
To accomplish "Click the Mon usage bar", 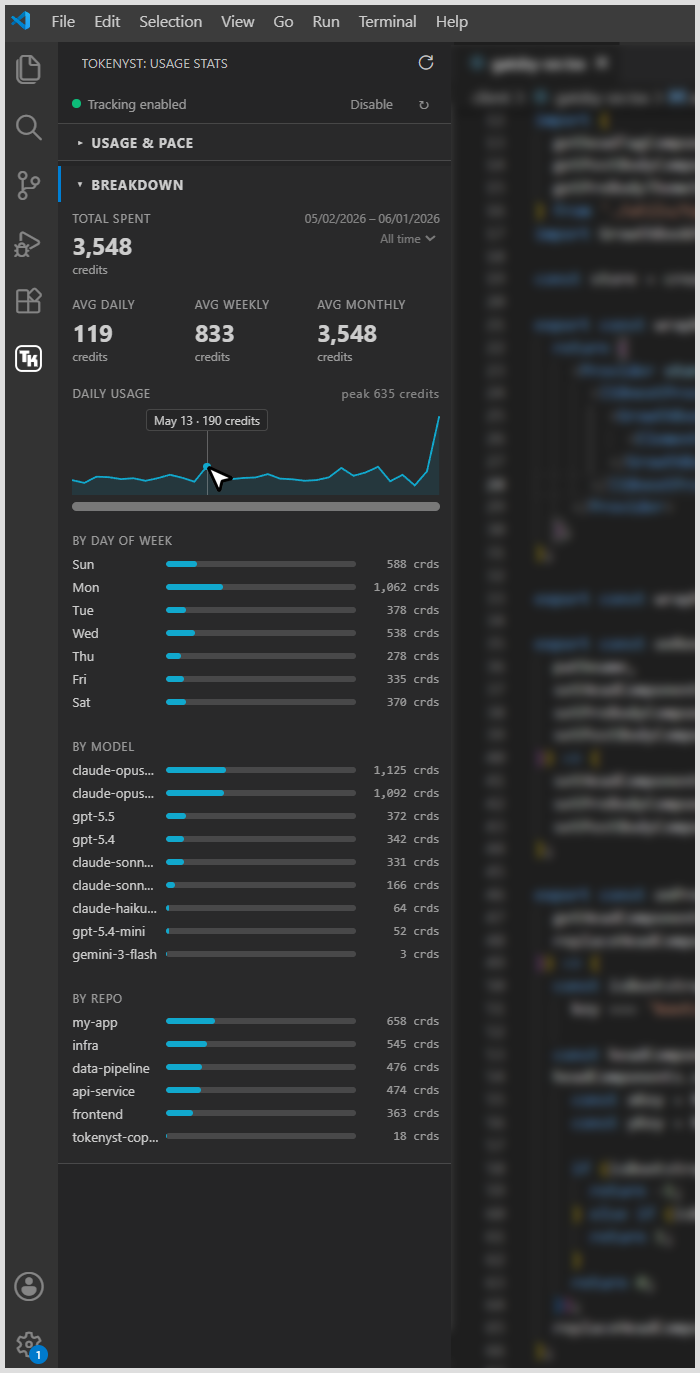I will 261,588.
